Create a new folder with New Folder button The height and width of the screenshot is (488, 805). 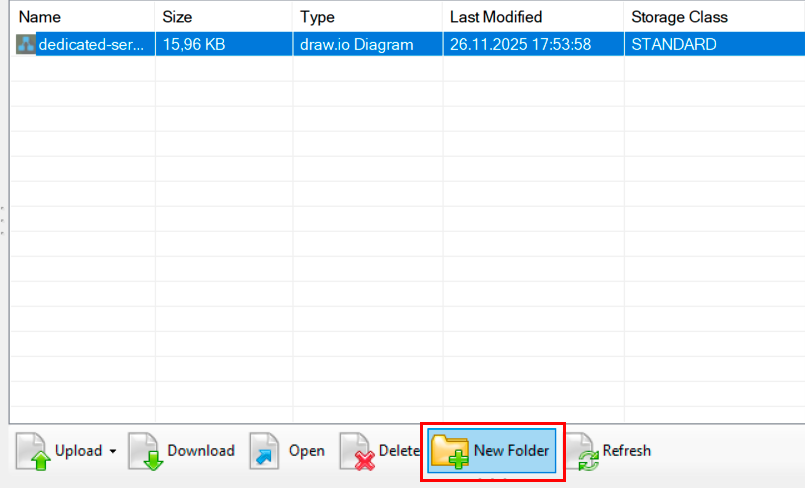pos(491,451)
